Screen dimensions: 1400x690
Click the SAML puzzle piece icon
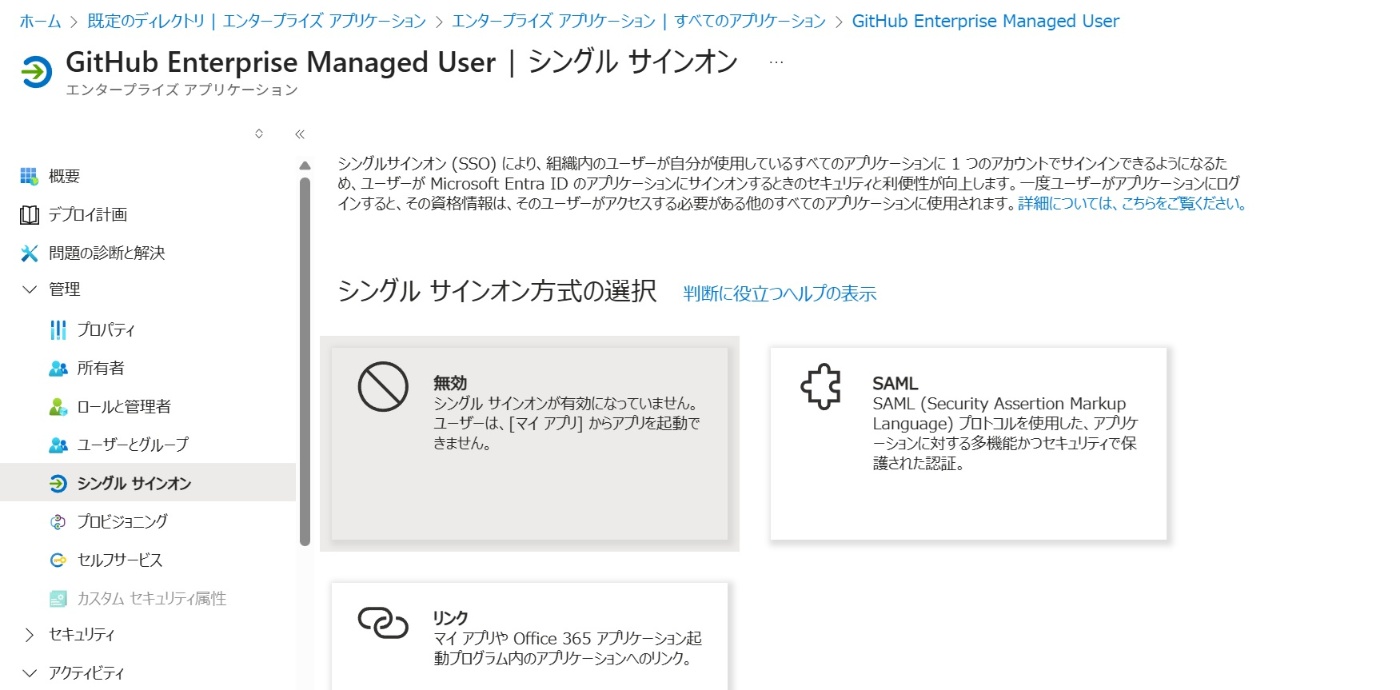tap(821, 387)
